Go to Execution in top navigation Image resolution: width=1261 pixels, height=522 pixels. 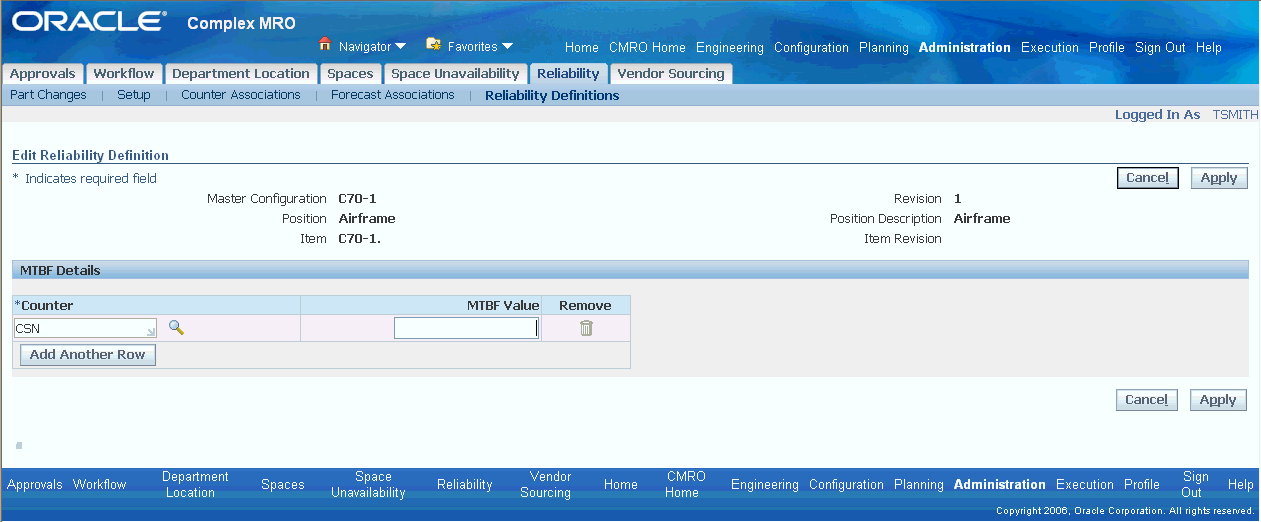coord(1050,47)
